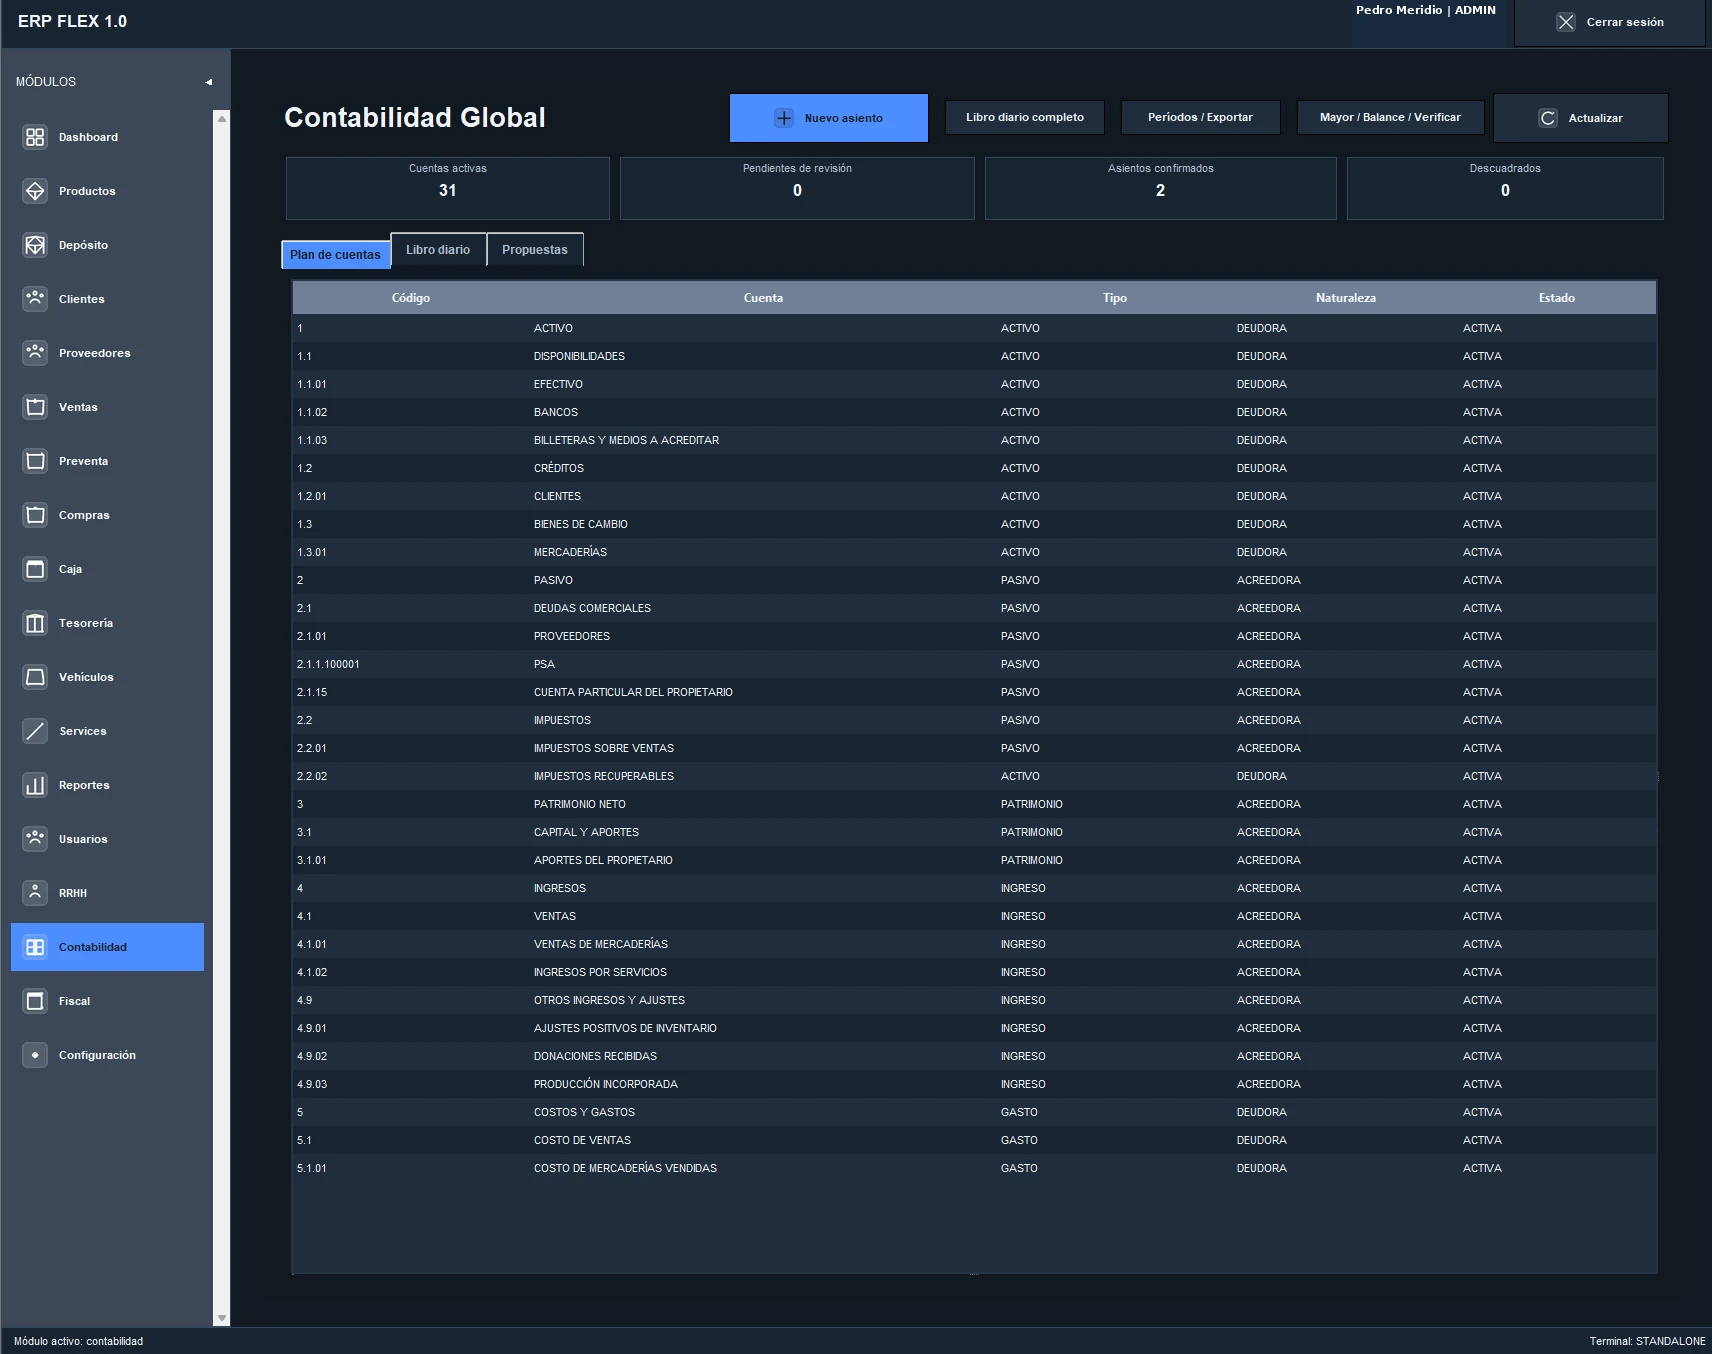1712x1354 pixels.
Task: Select the BANCOS account row
Action: pos(974,412)
